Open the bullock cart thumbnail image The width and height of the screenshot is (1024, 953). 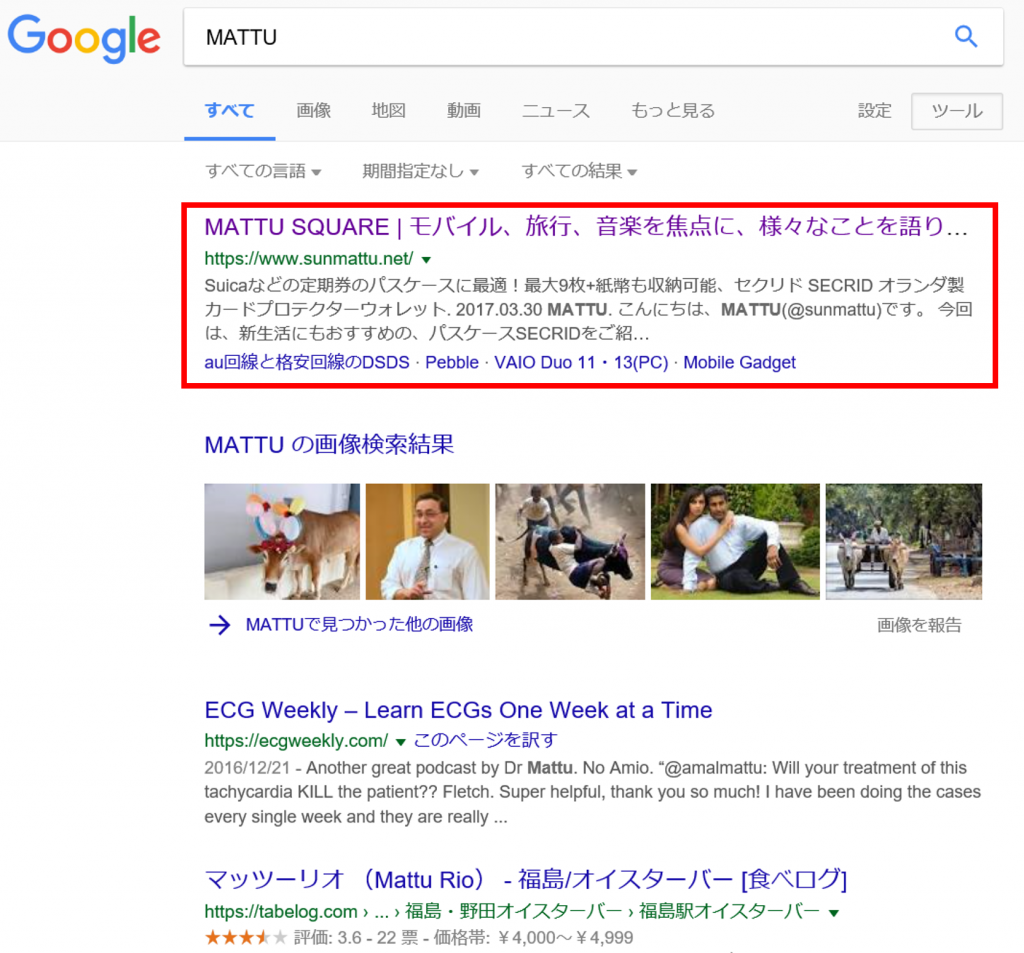pyautogui.click(x=904, y=541)
